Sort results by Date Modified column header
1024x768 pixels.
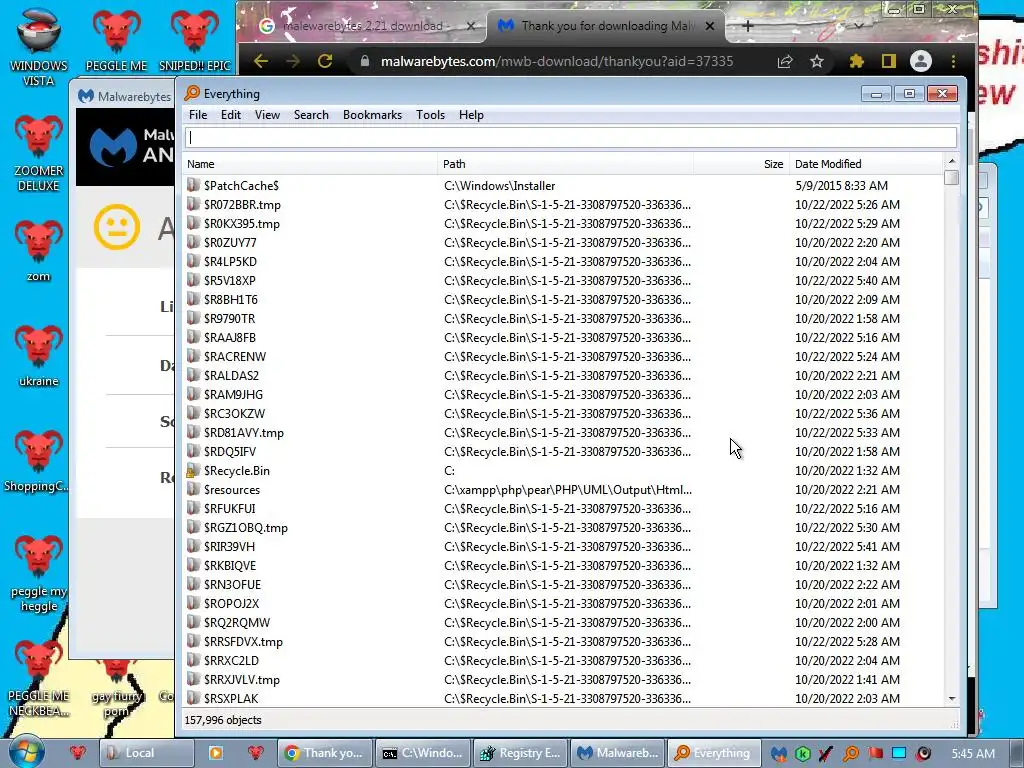[866, 164]
